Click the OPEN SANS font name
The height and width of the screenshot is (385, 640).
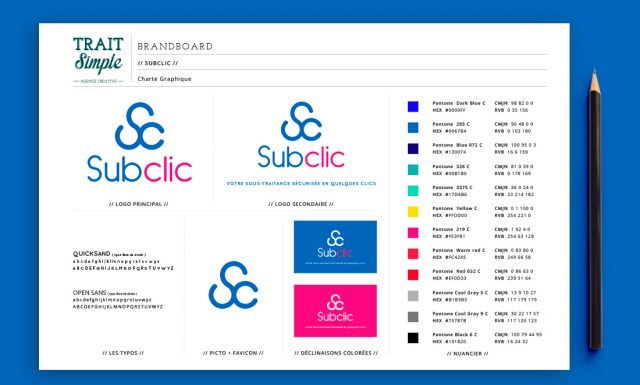(x=89, y=293)
